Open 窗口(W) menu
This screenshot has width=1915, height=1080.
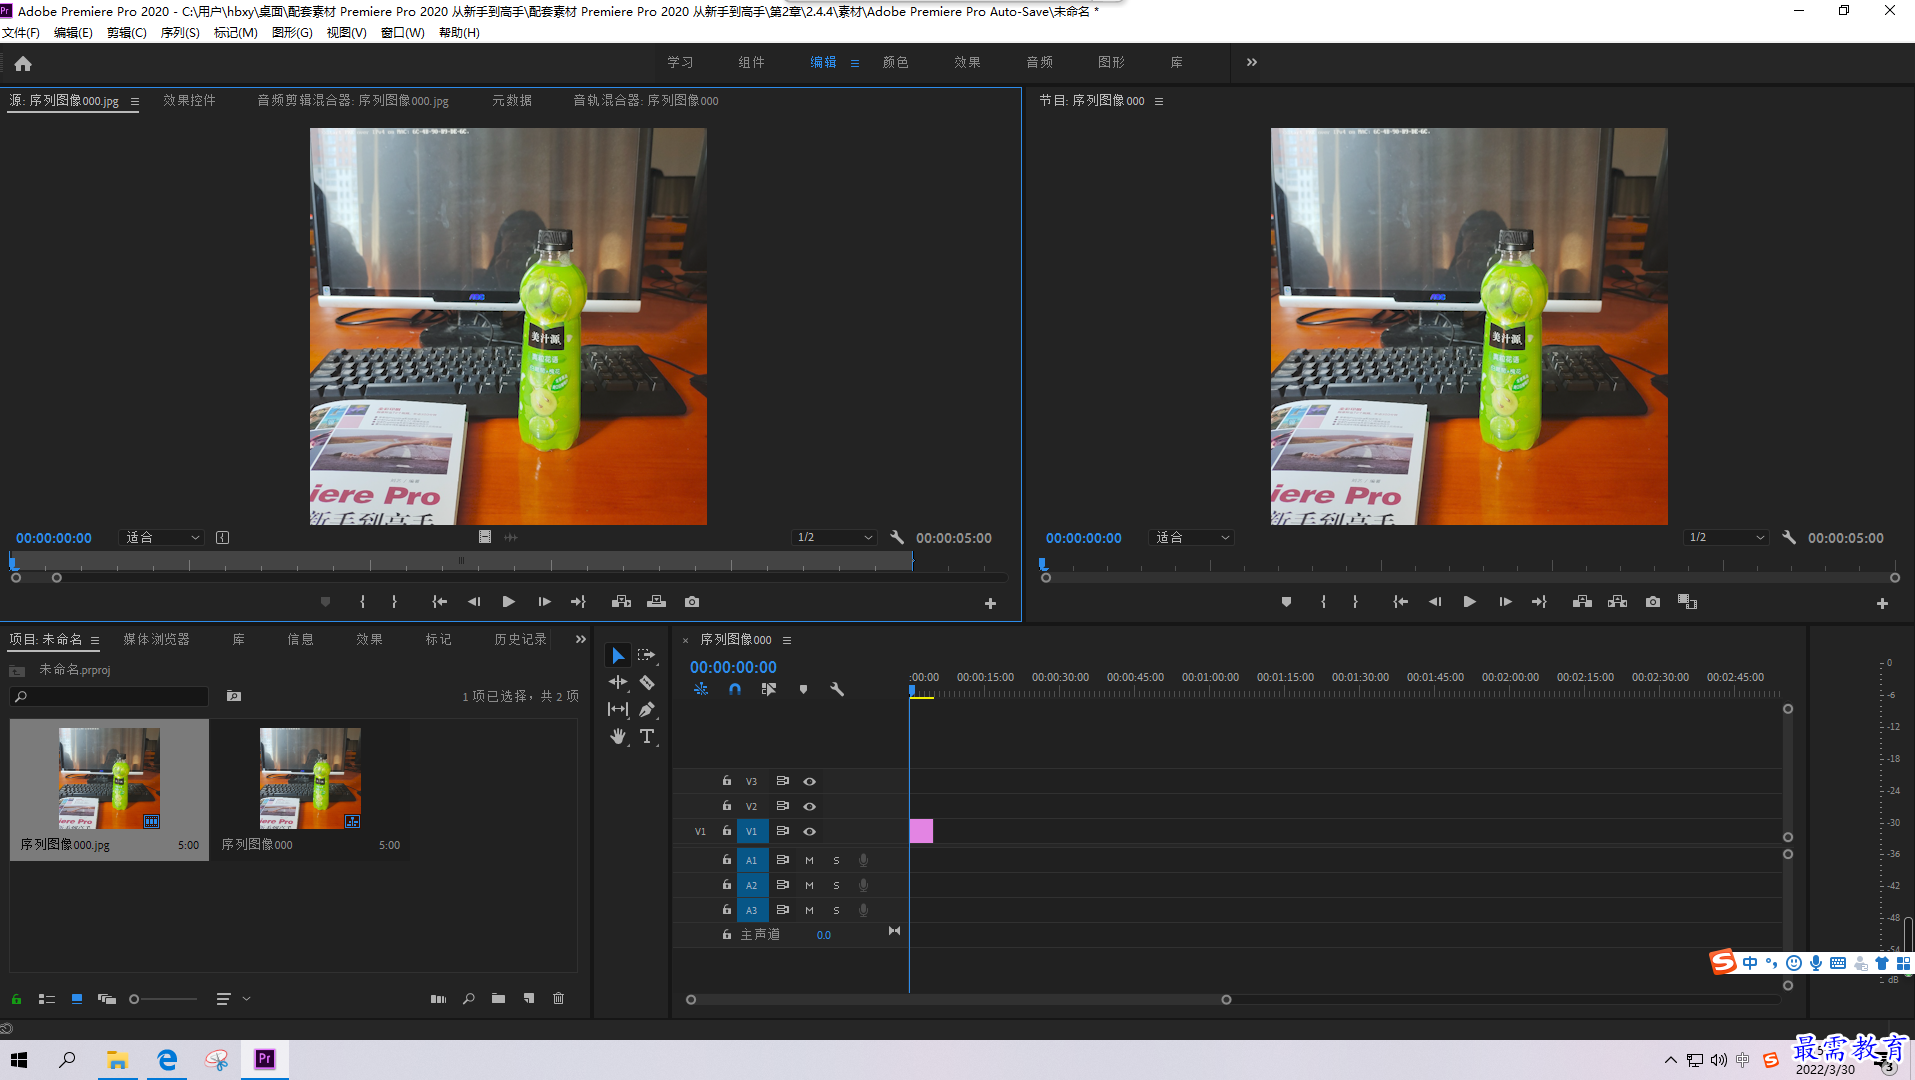point(403,33)
